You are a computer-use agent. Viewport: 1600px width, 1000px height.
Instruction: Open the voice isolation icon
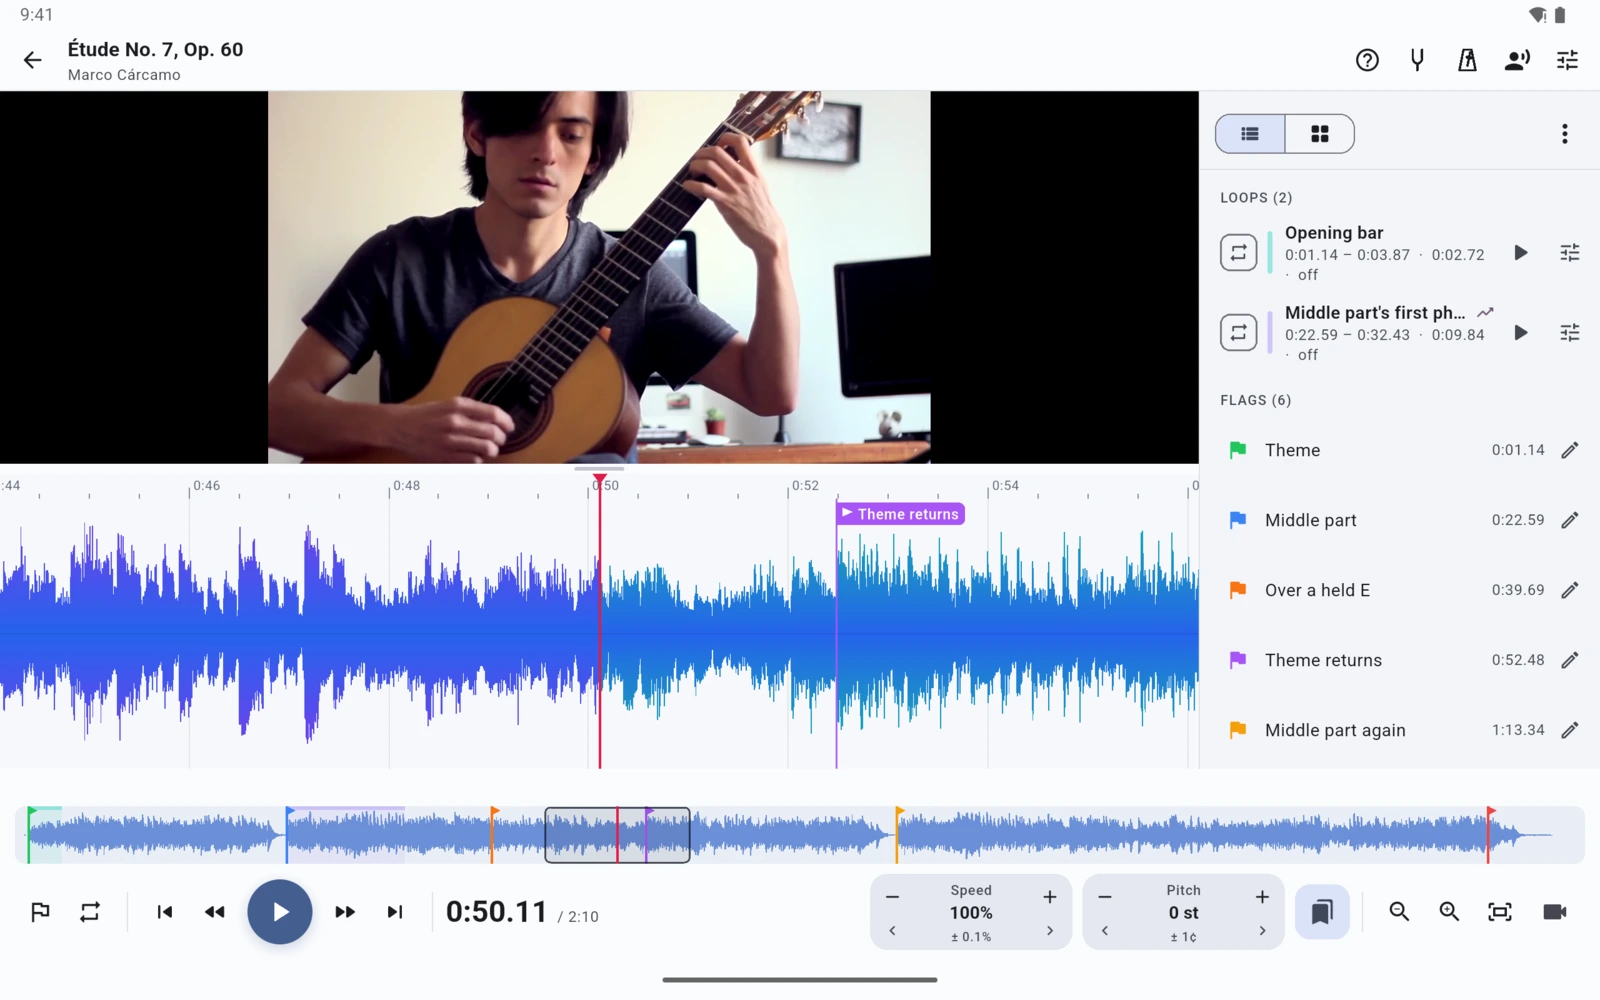pos(1517,61)
